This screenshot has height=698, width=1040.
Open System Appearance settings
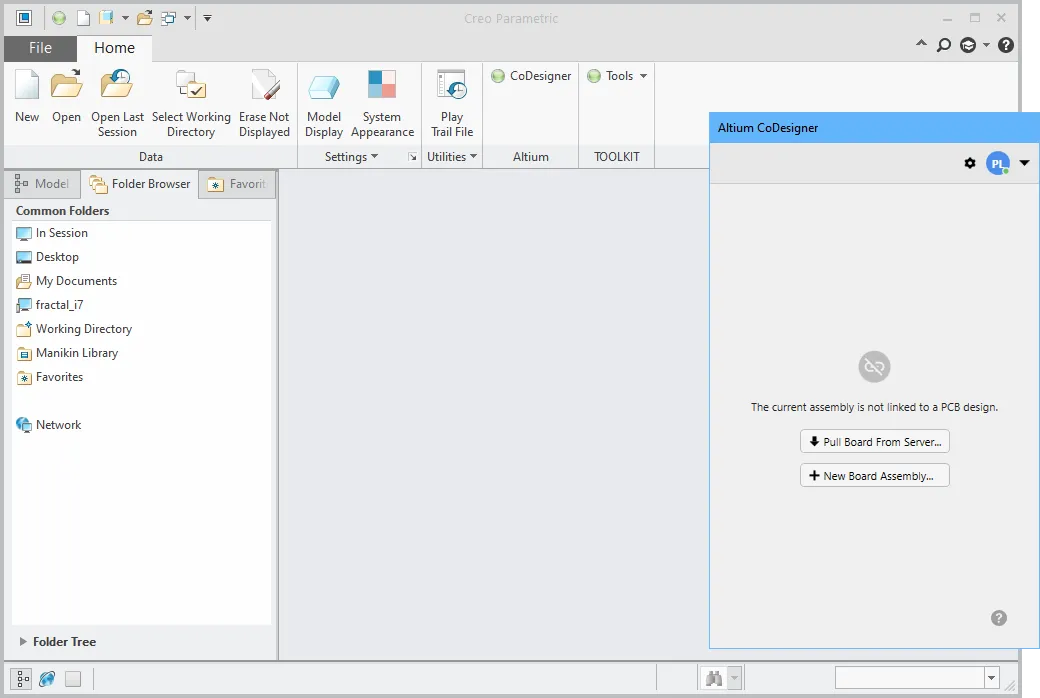point(383,104)
